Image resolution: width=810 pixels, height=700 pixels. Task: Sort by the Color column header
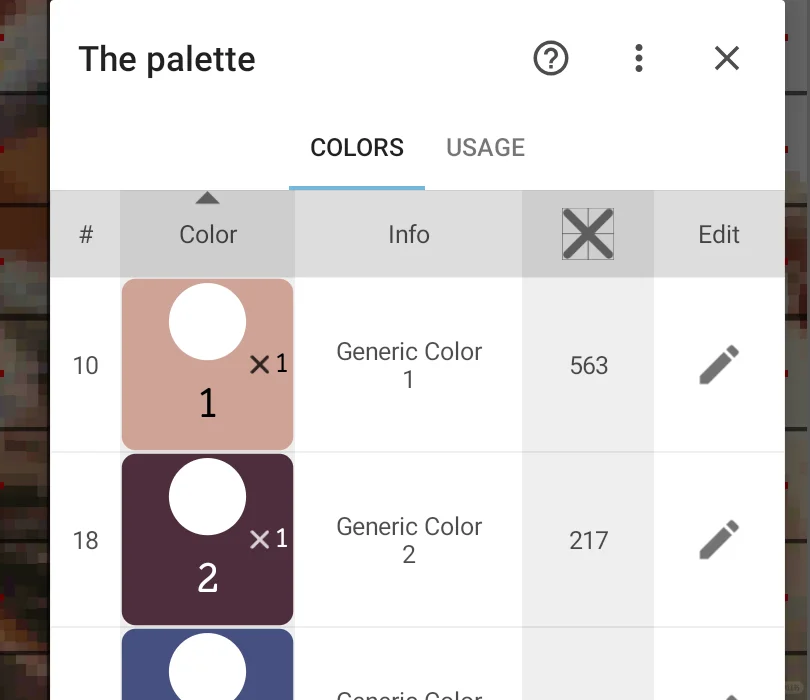[208, 235]
